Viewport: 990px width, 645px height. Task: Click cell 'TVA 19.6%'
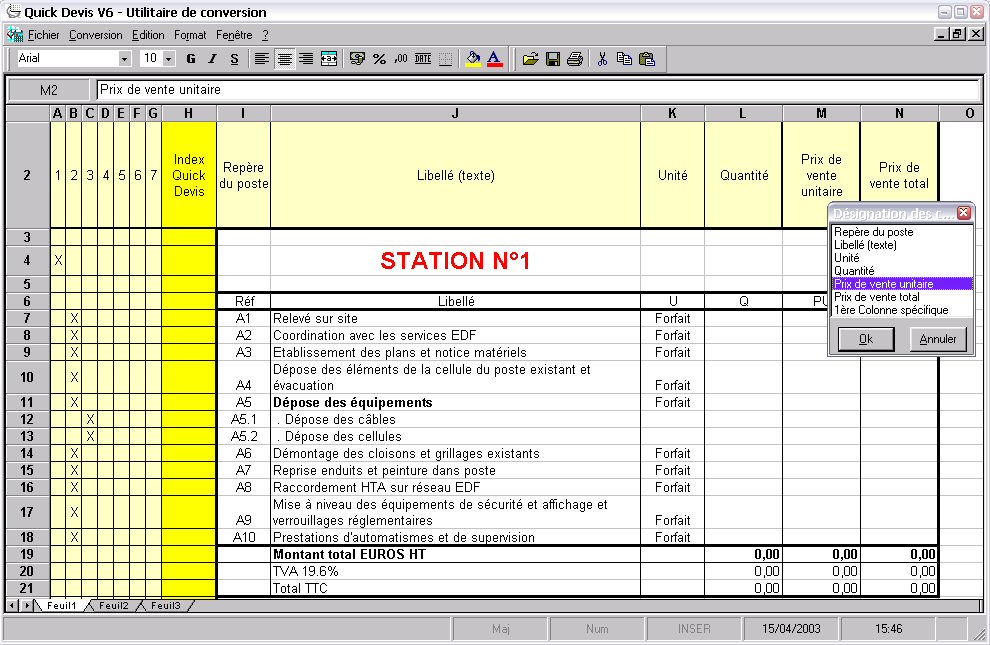click(455, 571)
